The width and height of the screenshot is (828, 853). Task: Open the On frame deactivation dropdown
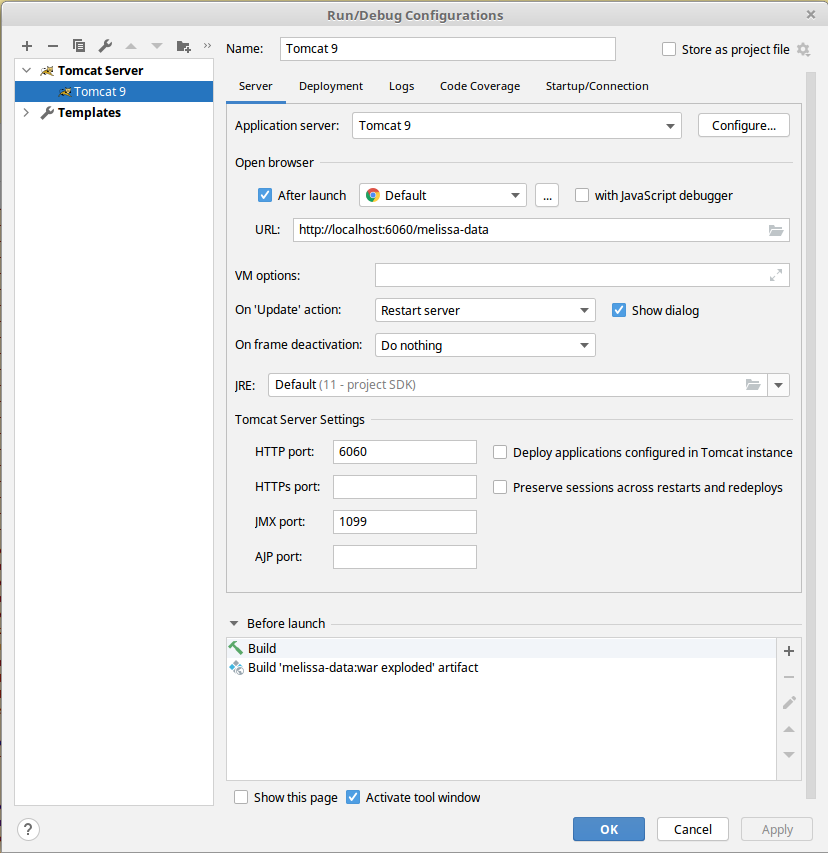(x=485, y=345)
